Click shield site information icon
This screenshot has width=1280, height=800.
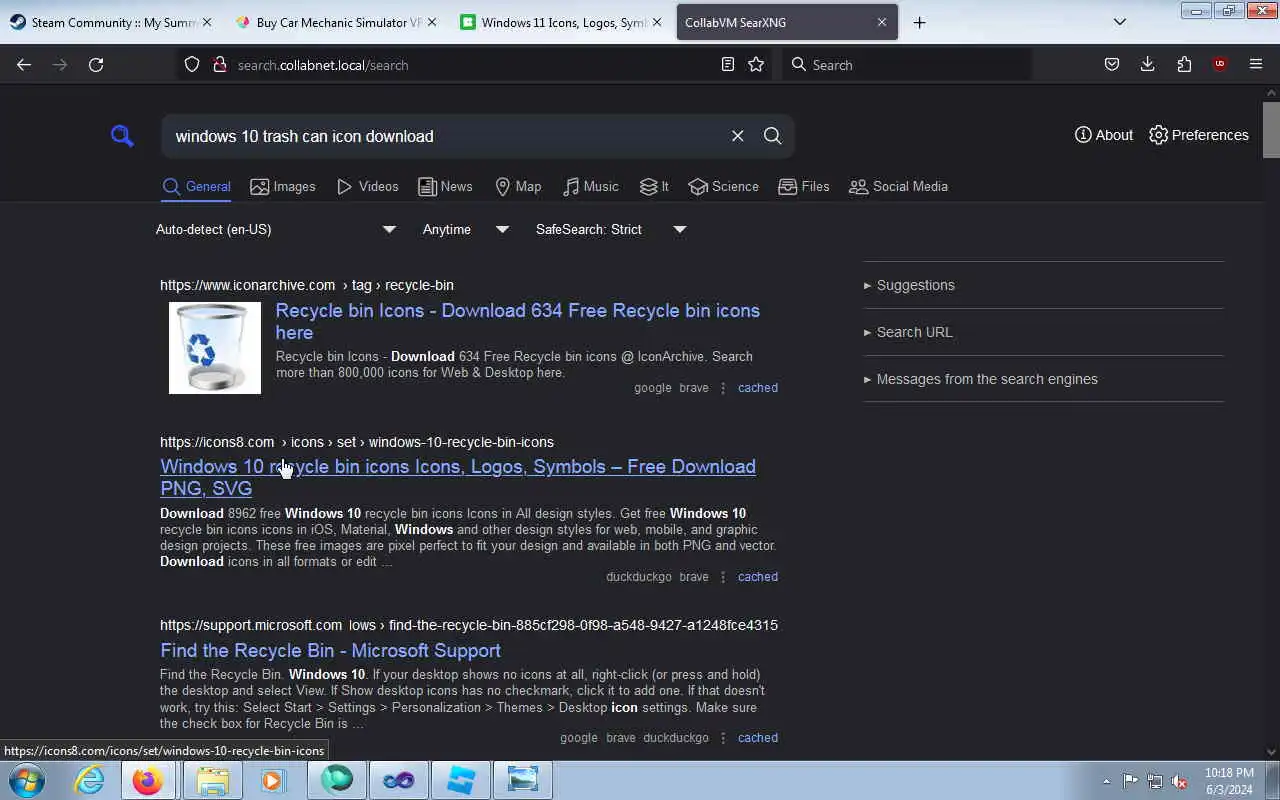tap(193, 64)
